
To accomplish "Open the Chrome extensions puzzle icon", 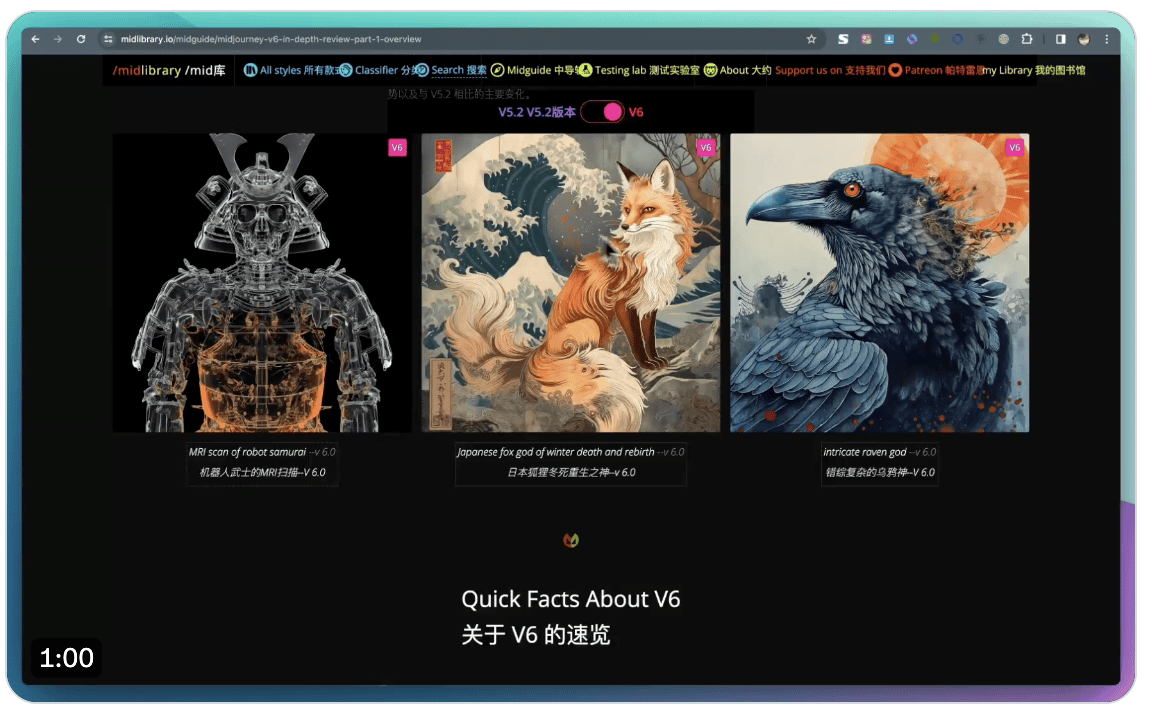I will pyautogui.click(x=1026, y=39).
